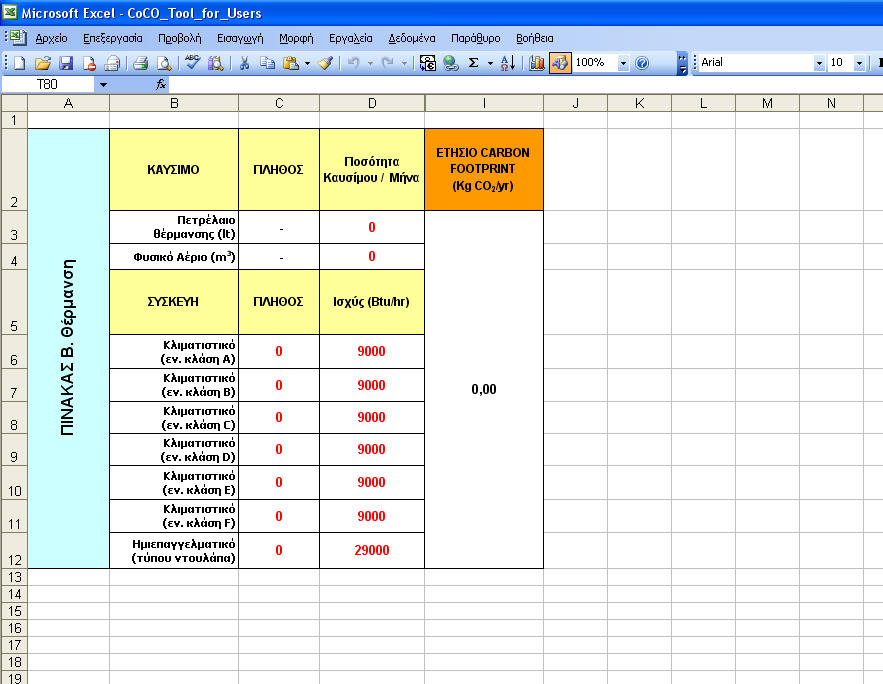Select the Format Painter brush
Viewport: 883px width, 684px height.
(325, 63)
